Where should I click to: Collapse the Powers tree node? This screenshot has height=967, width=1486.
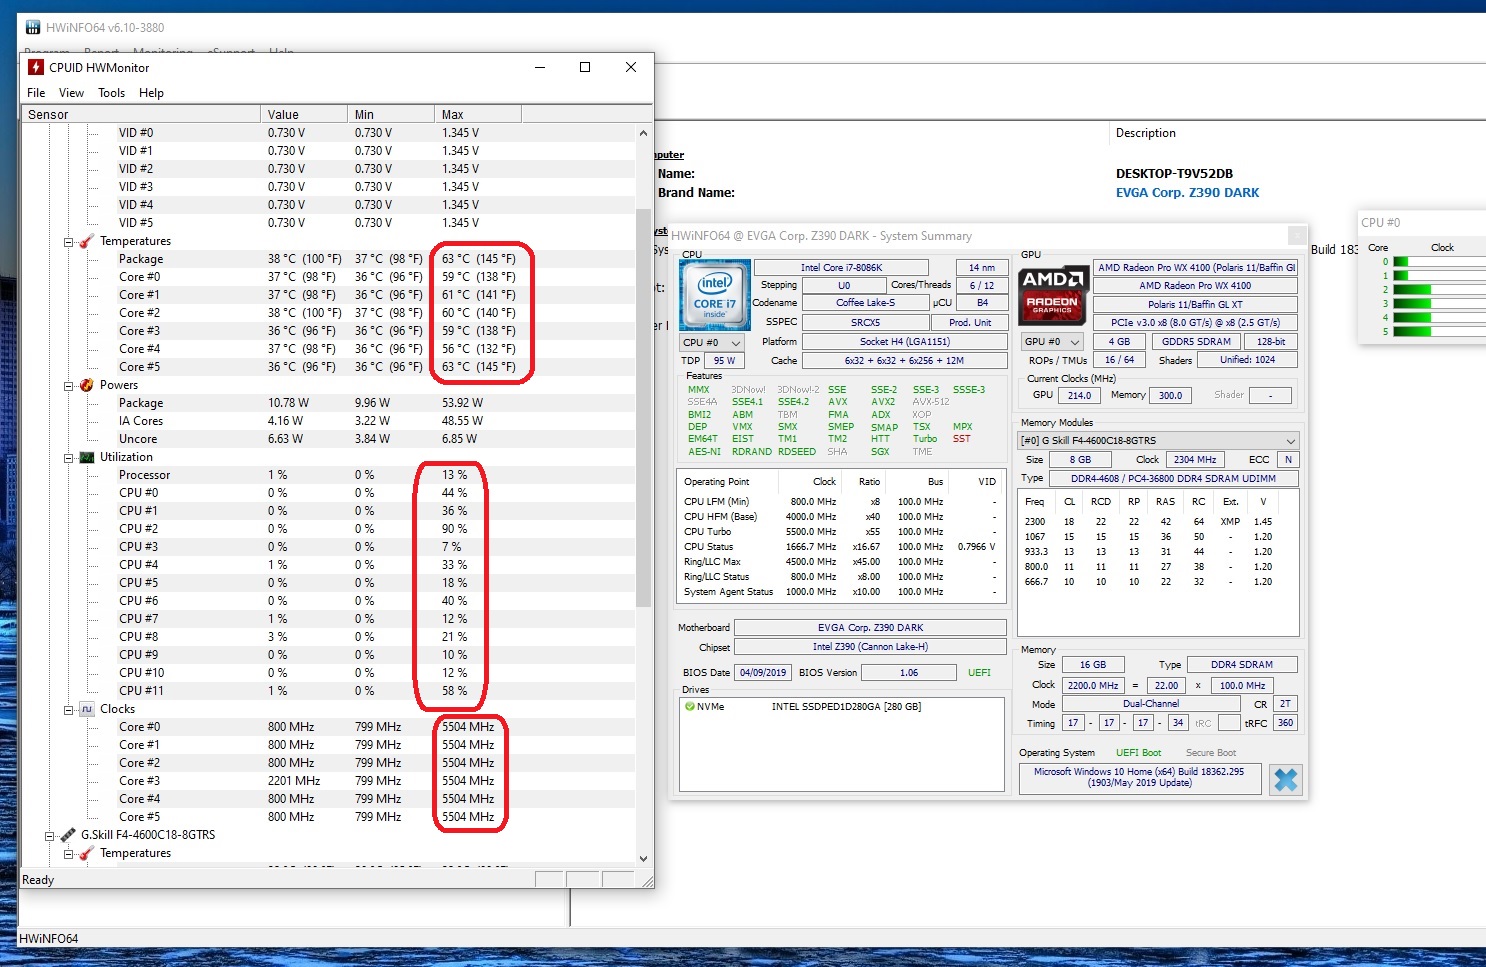click(x=69, y=386)
